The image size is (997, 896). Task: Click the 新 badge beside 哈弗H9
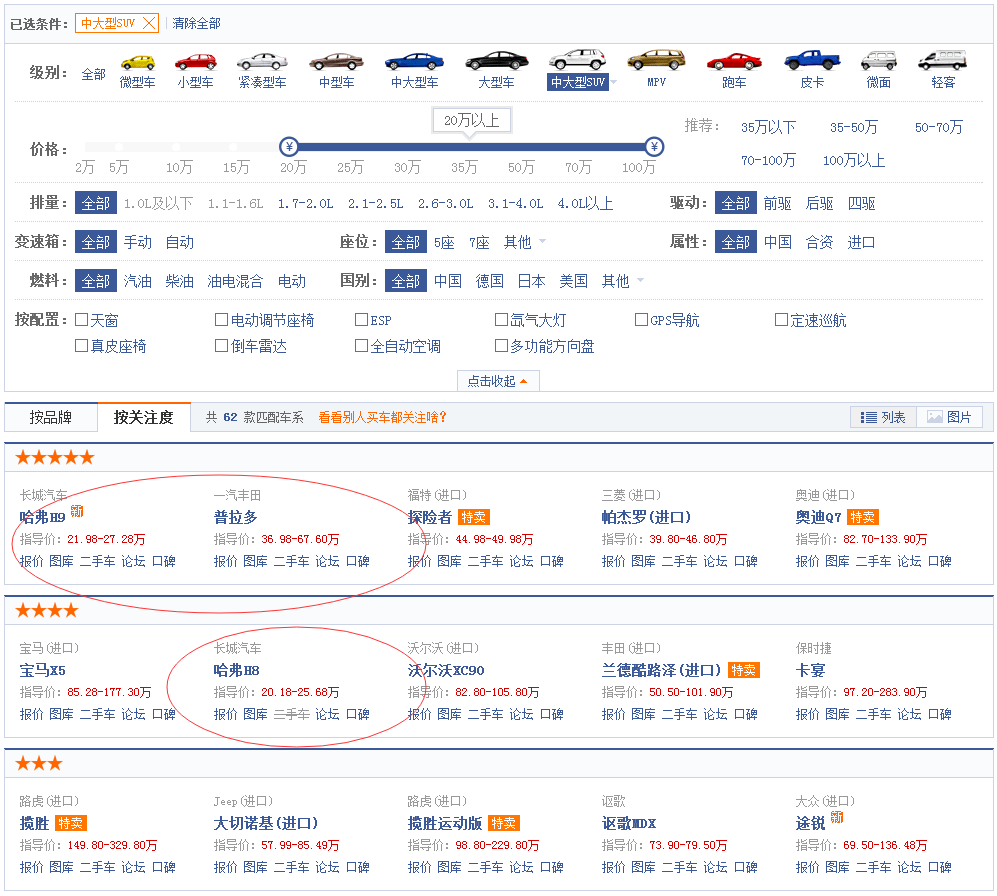tap(77, 511)
